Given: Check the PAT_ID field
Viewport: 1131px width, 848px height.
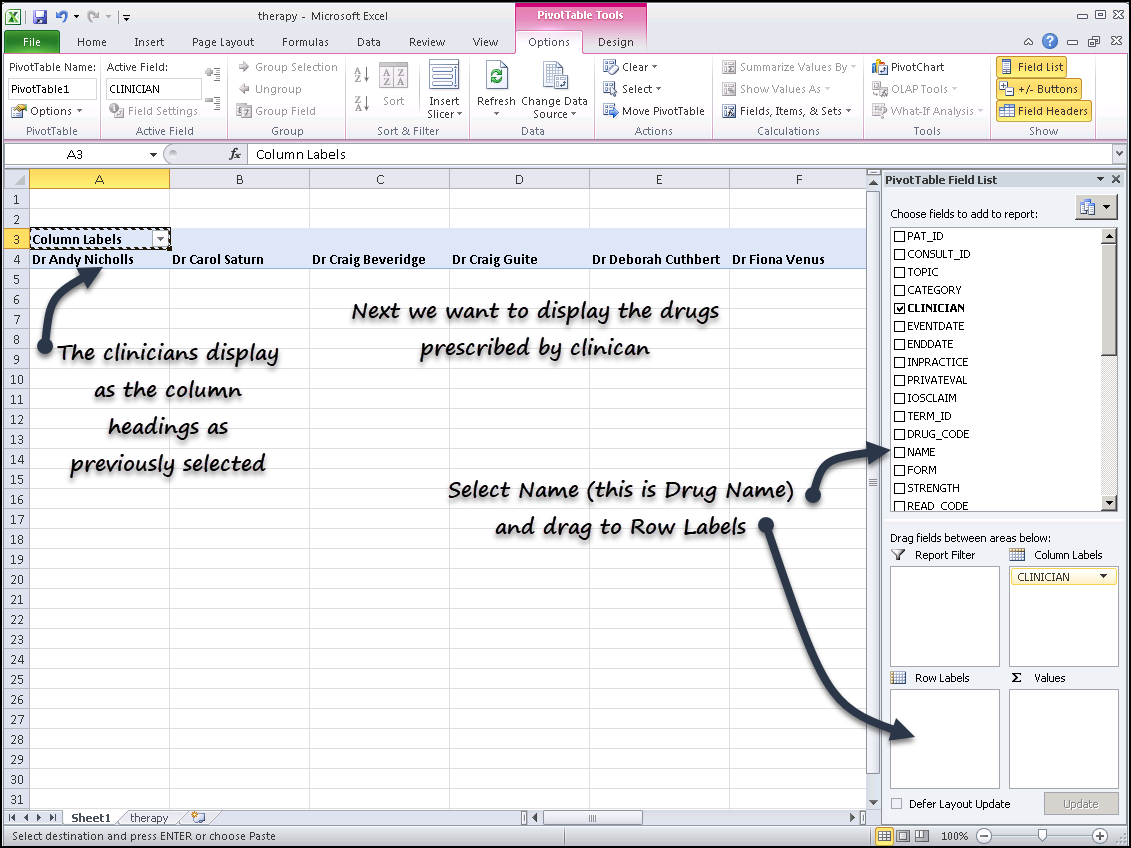Looking at the screenshot, I should pos(899,236).
